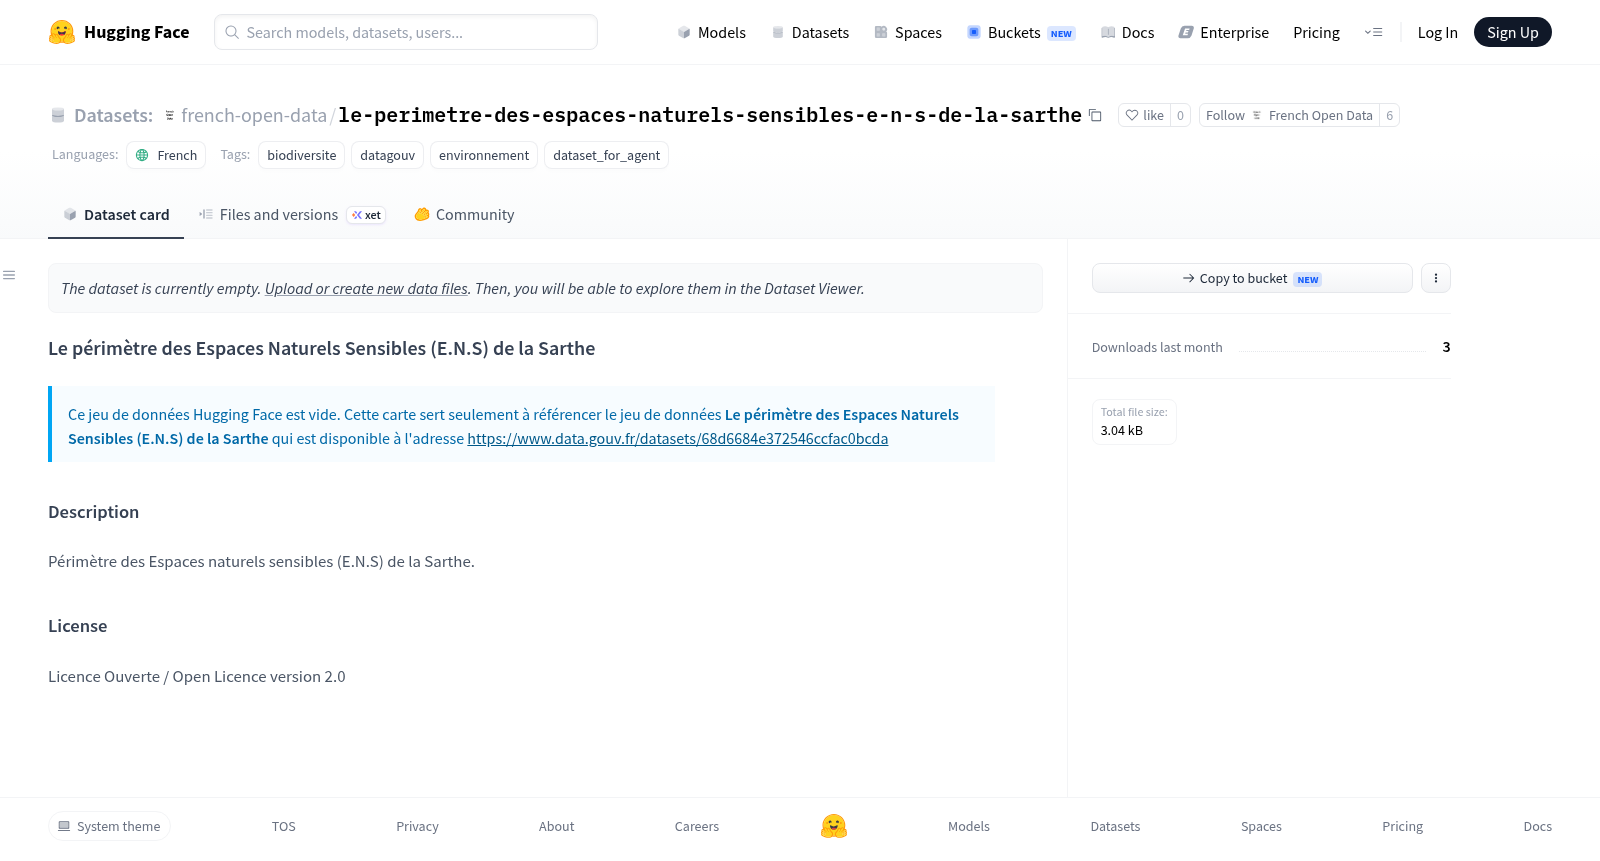Select the environnement tag
Screen dimensions: 1600x861
pos(484,155)
